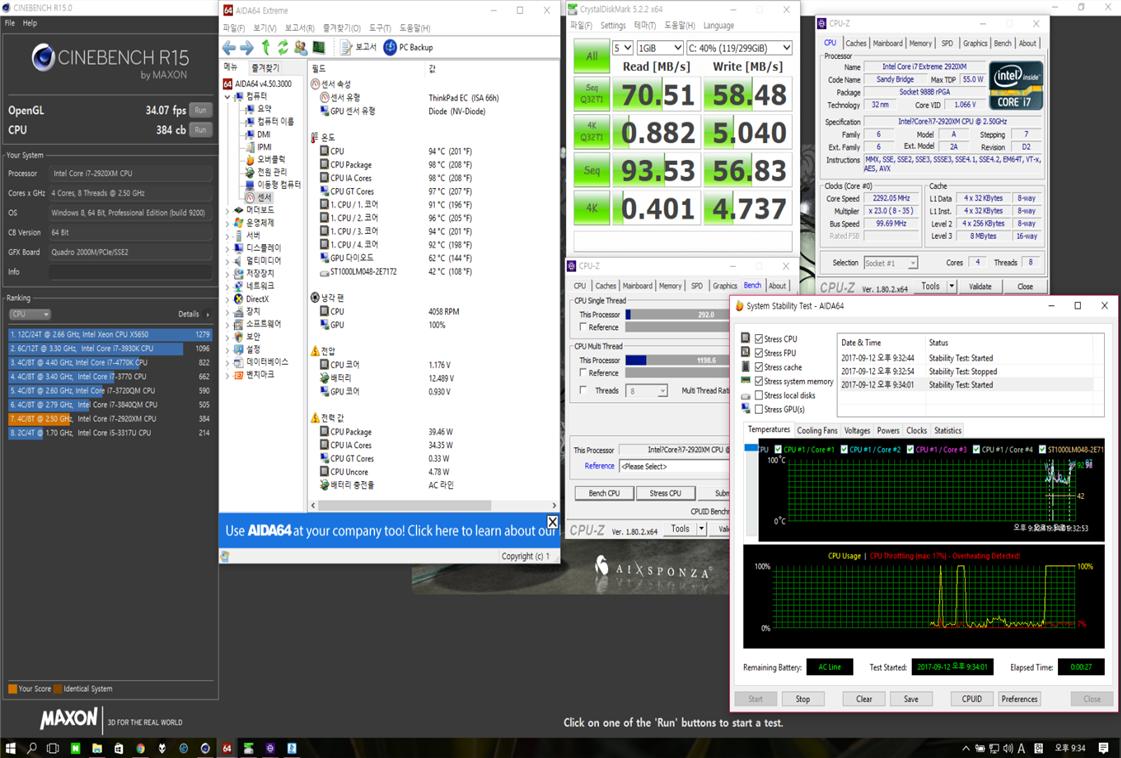Uncheck the Stress cache checkbox

pos(759,368)
